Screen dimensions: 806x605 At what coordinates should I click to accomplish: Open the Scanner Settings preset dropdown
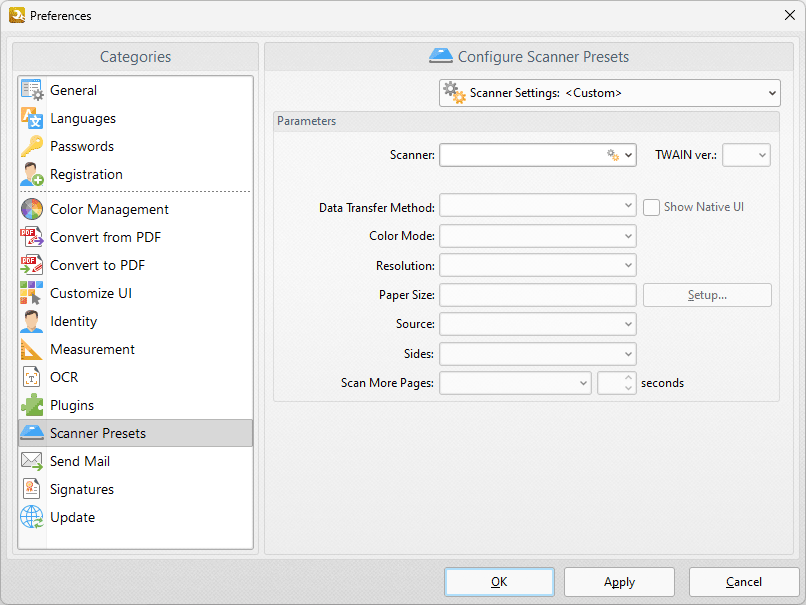tap(610, 93)
